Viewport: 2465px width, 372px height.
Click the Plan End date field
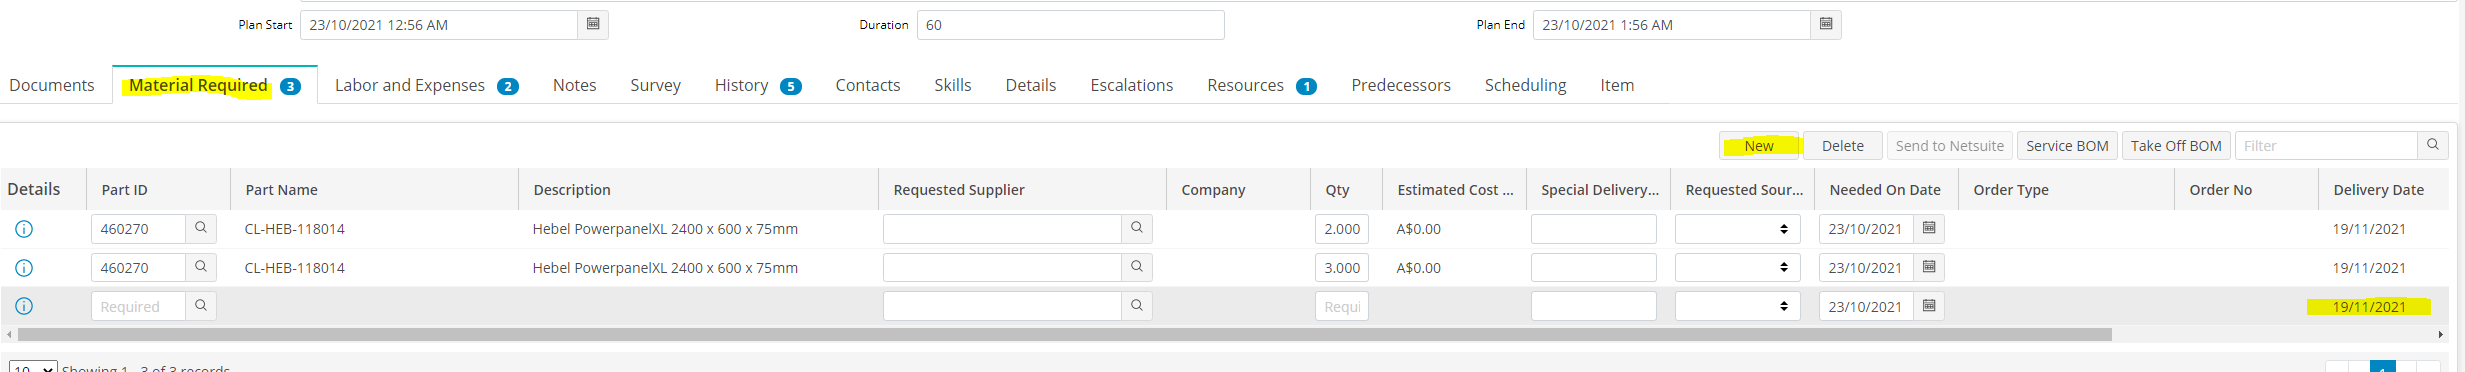[x=1672, y=25]
